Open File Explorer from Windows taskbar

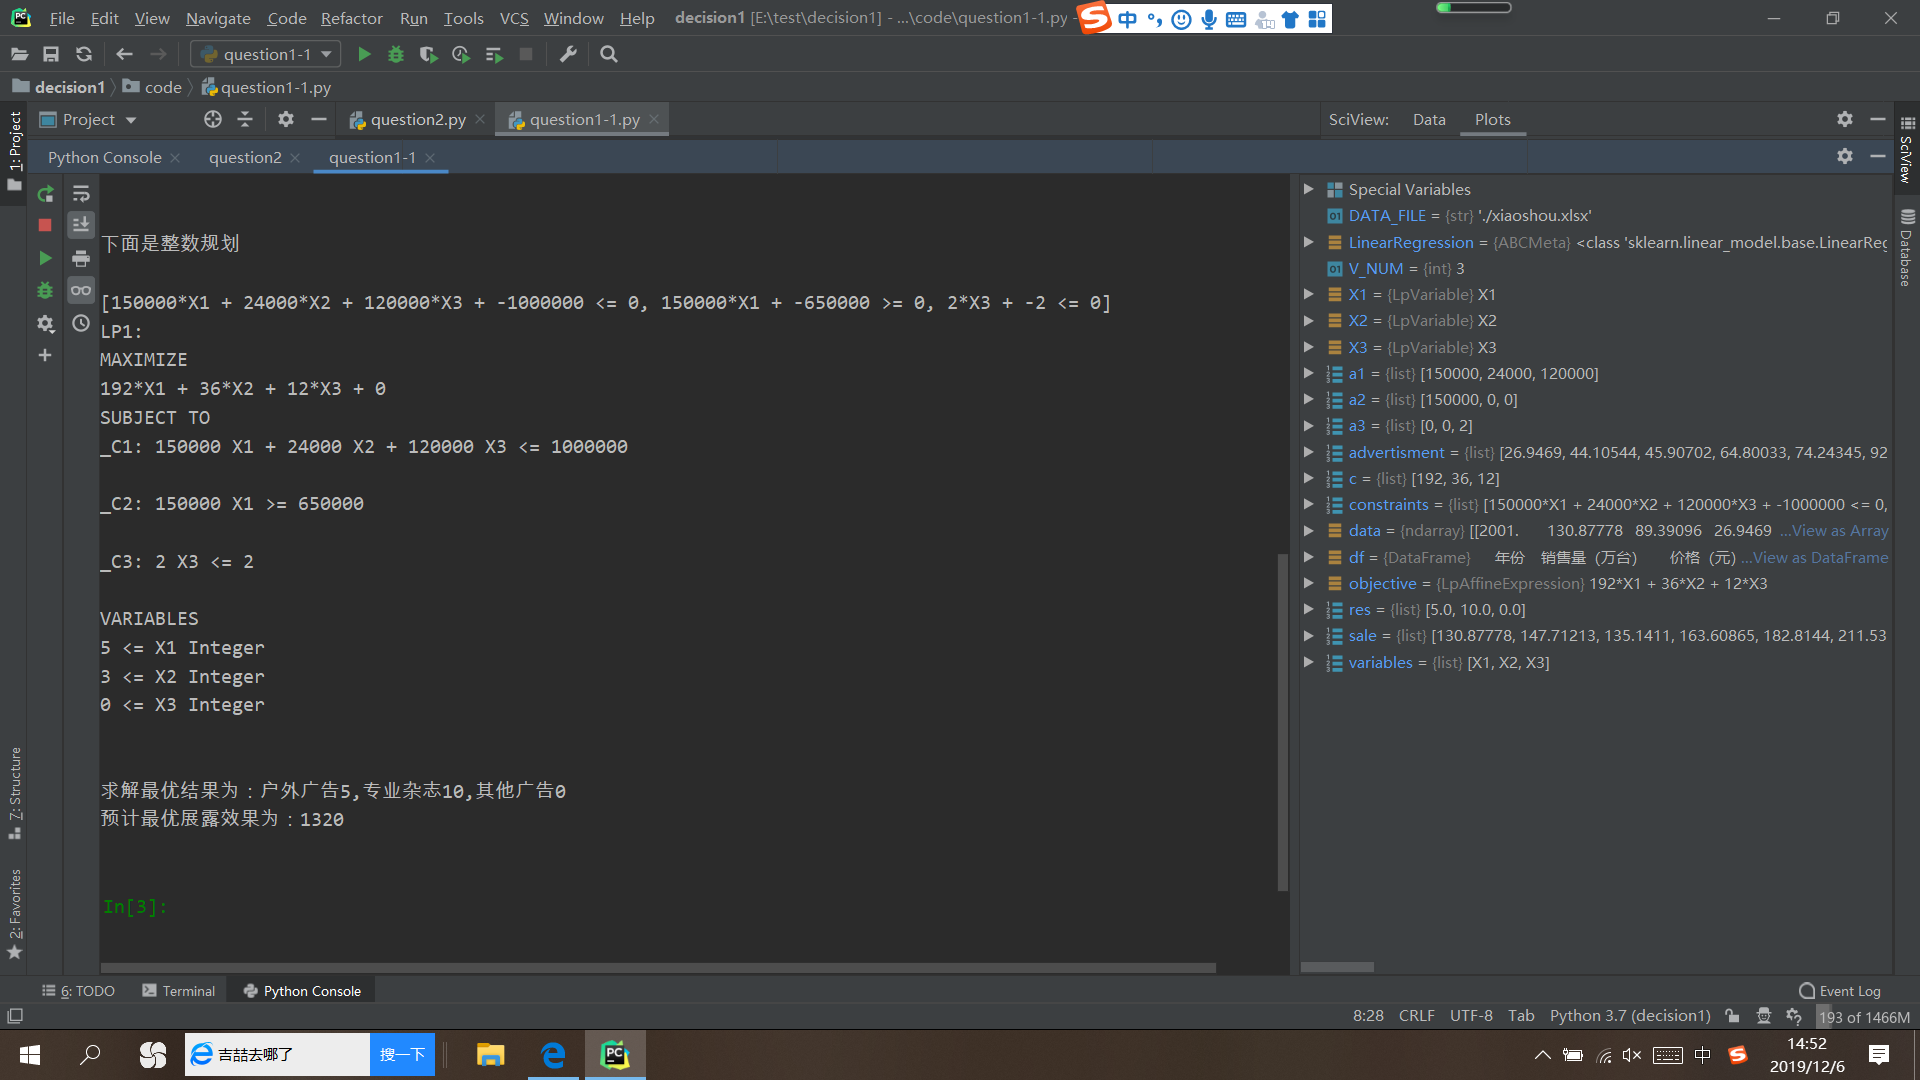point(490,1054)
